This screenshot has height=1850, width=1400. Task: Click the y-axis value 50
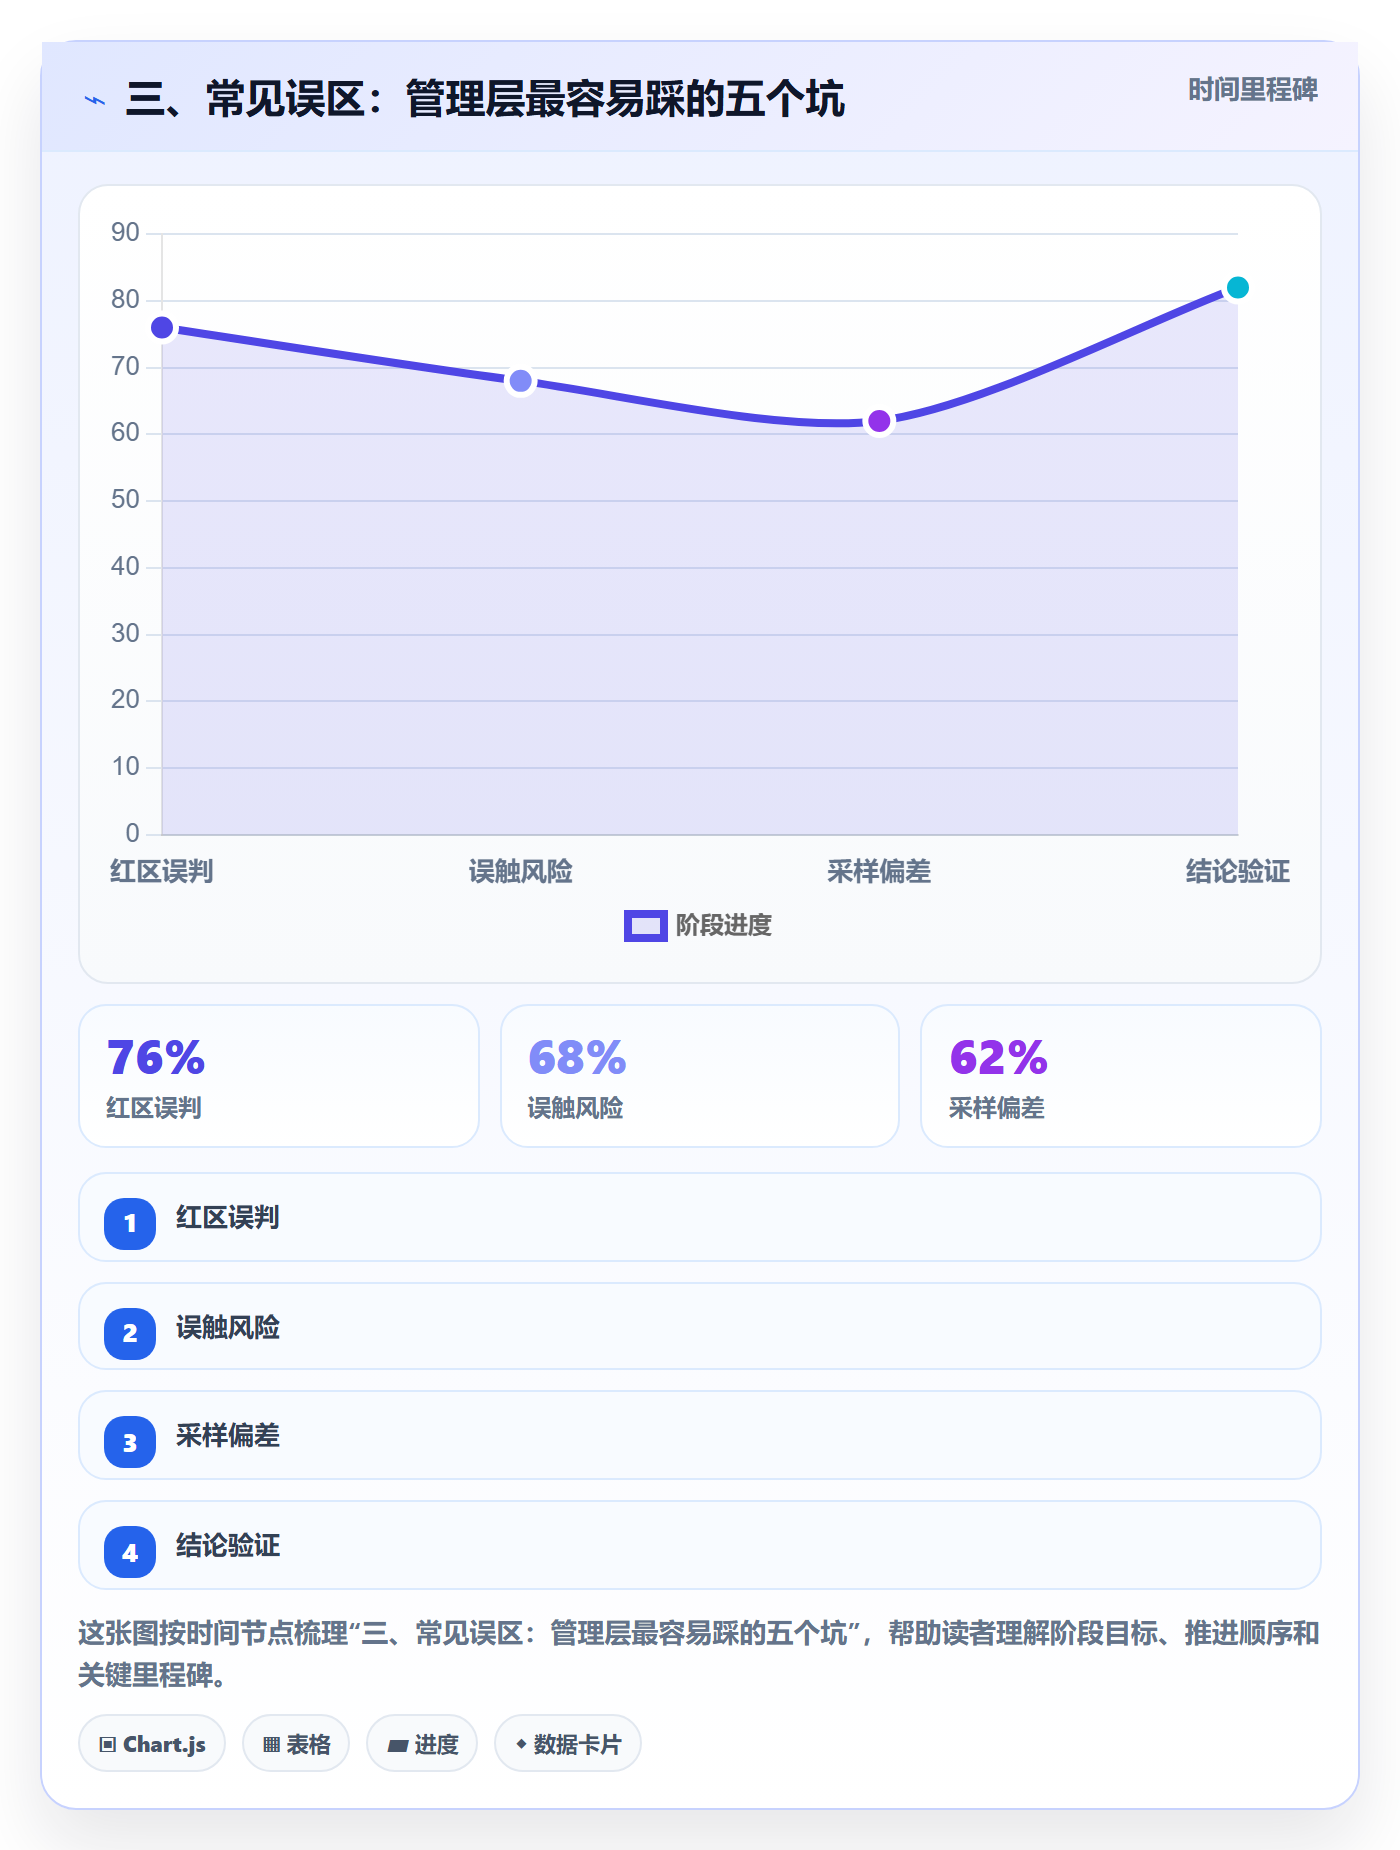pyautogui.click(x=125, y=500)
